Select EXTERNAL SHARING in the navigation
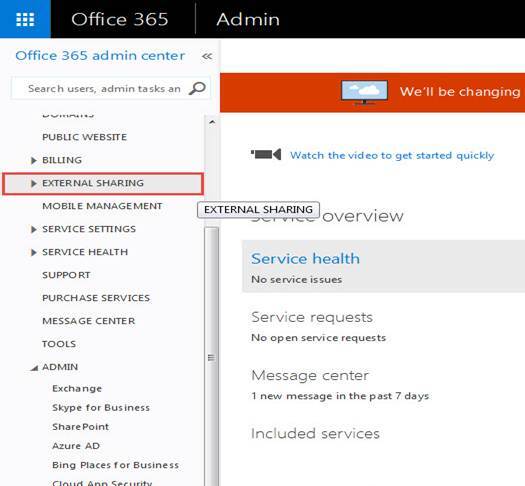 [93, 183]
